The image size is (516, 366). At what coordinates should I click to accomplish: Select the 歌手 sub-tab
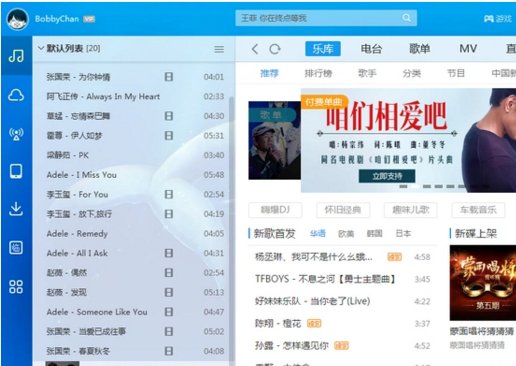pyautogui.click(x=367, y=73)
